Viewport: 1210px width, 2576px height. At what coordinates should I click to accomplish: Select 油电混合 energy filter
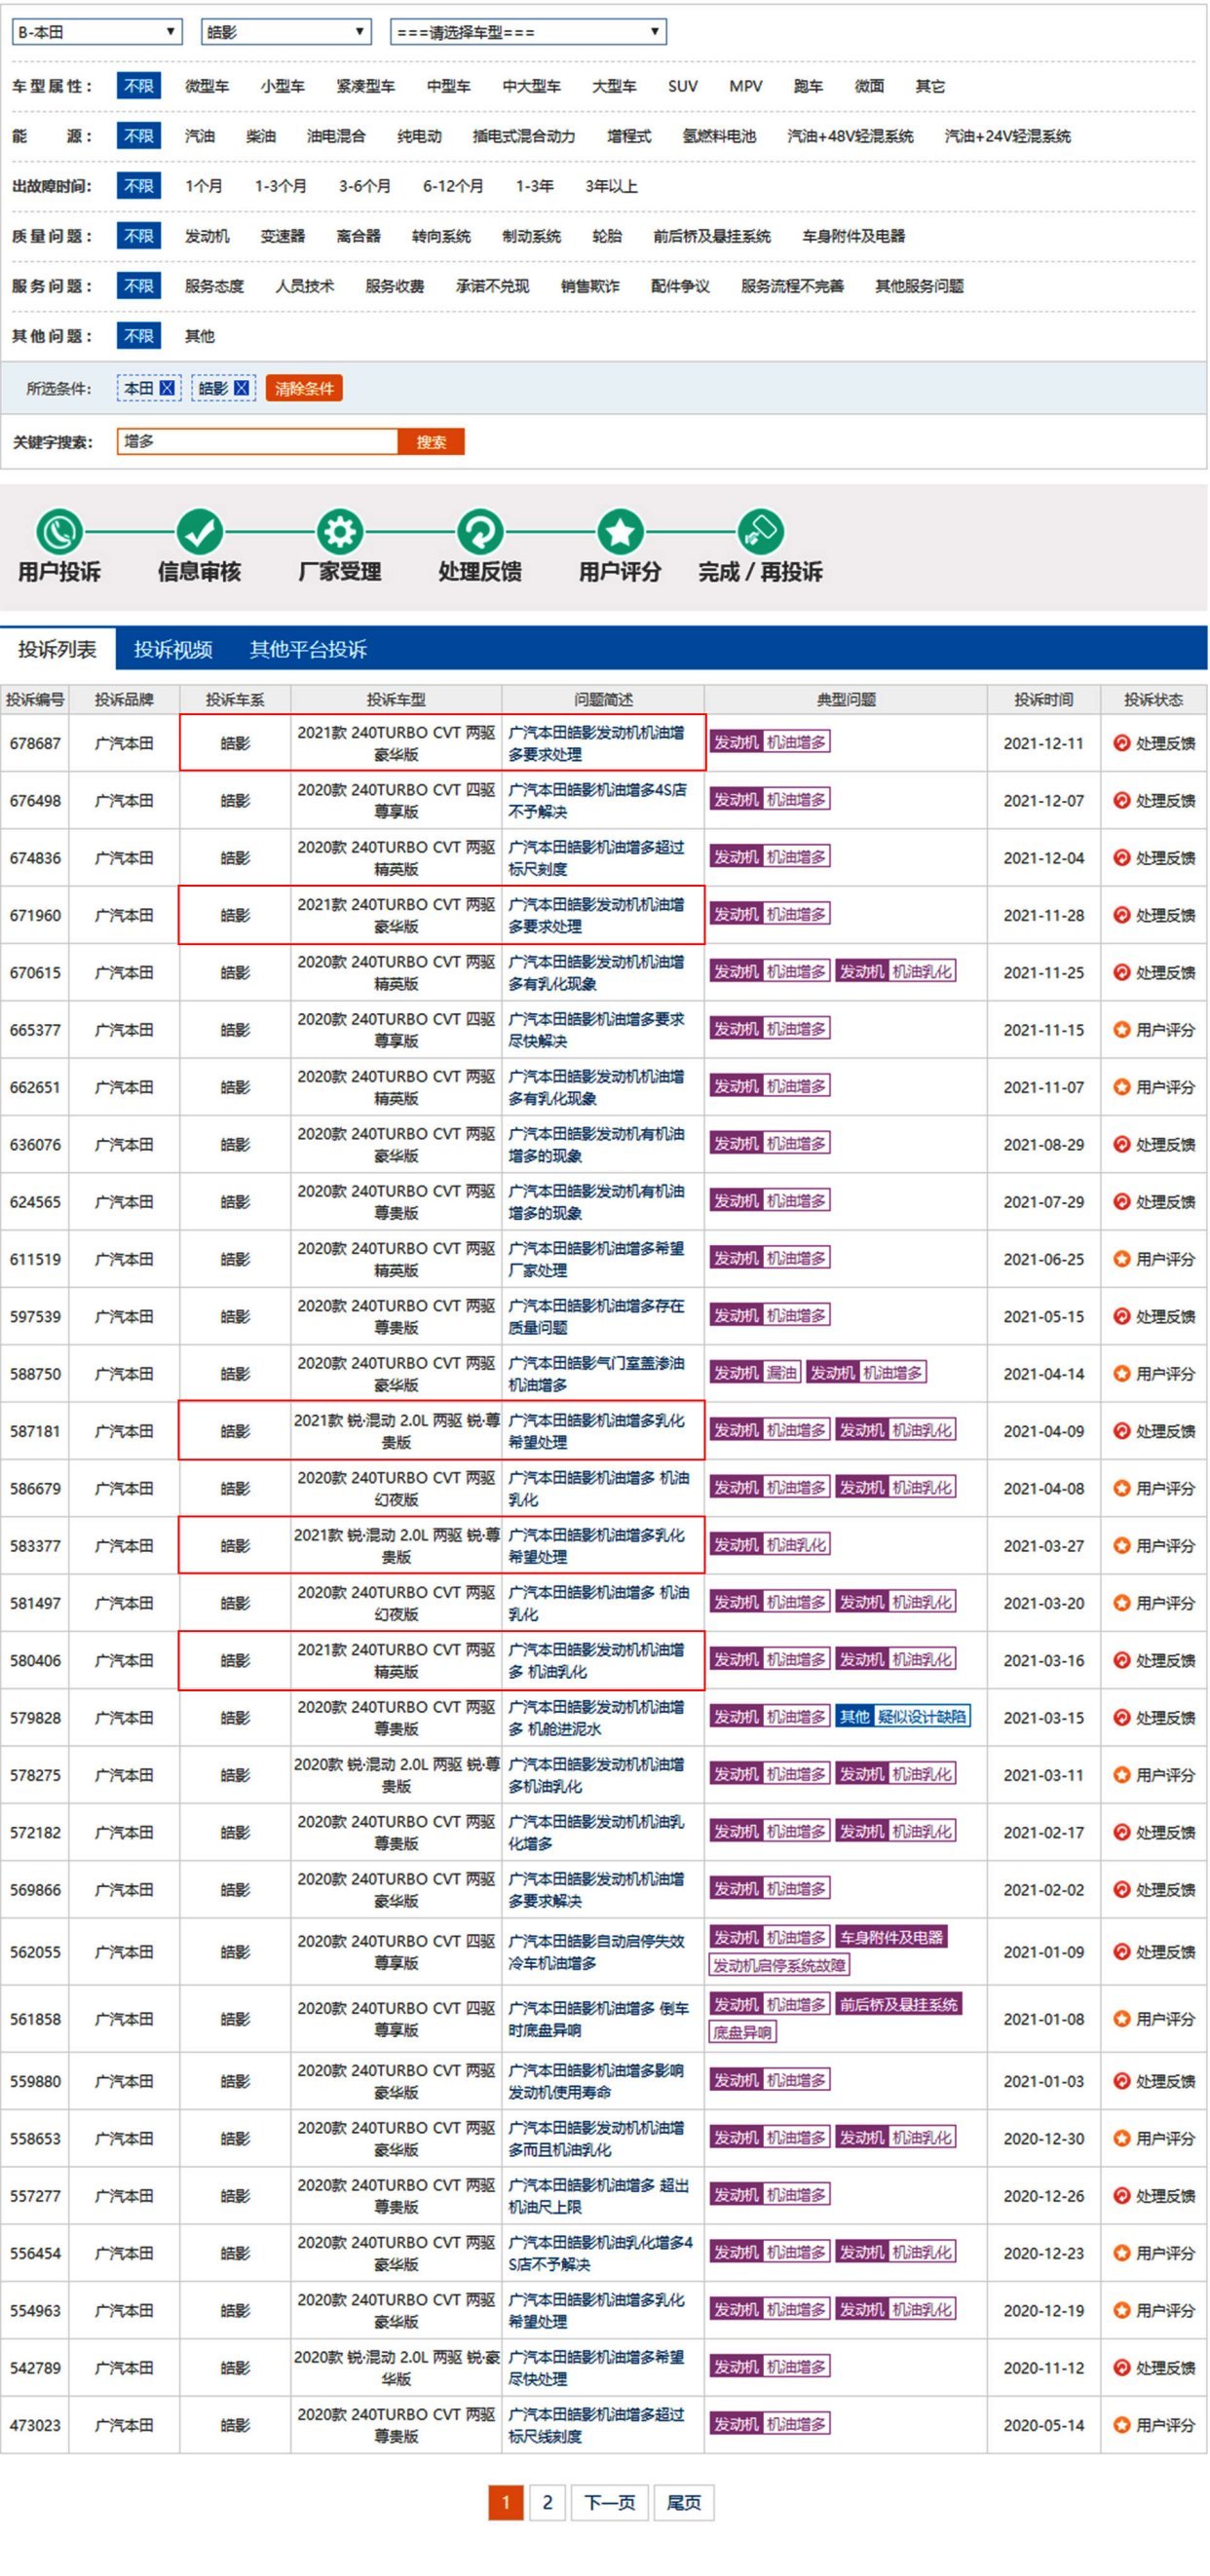(335, 136)
